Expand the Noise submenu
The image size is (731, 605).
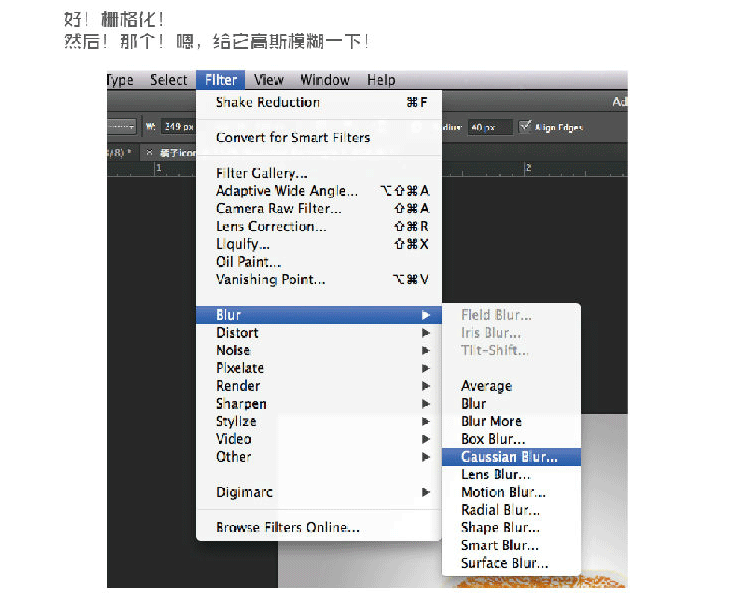[319, 351]
